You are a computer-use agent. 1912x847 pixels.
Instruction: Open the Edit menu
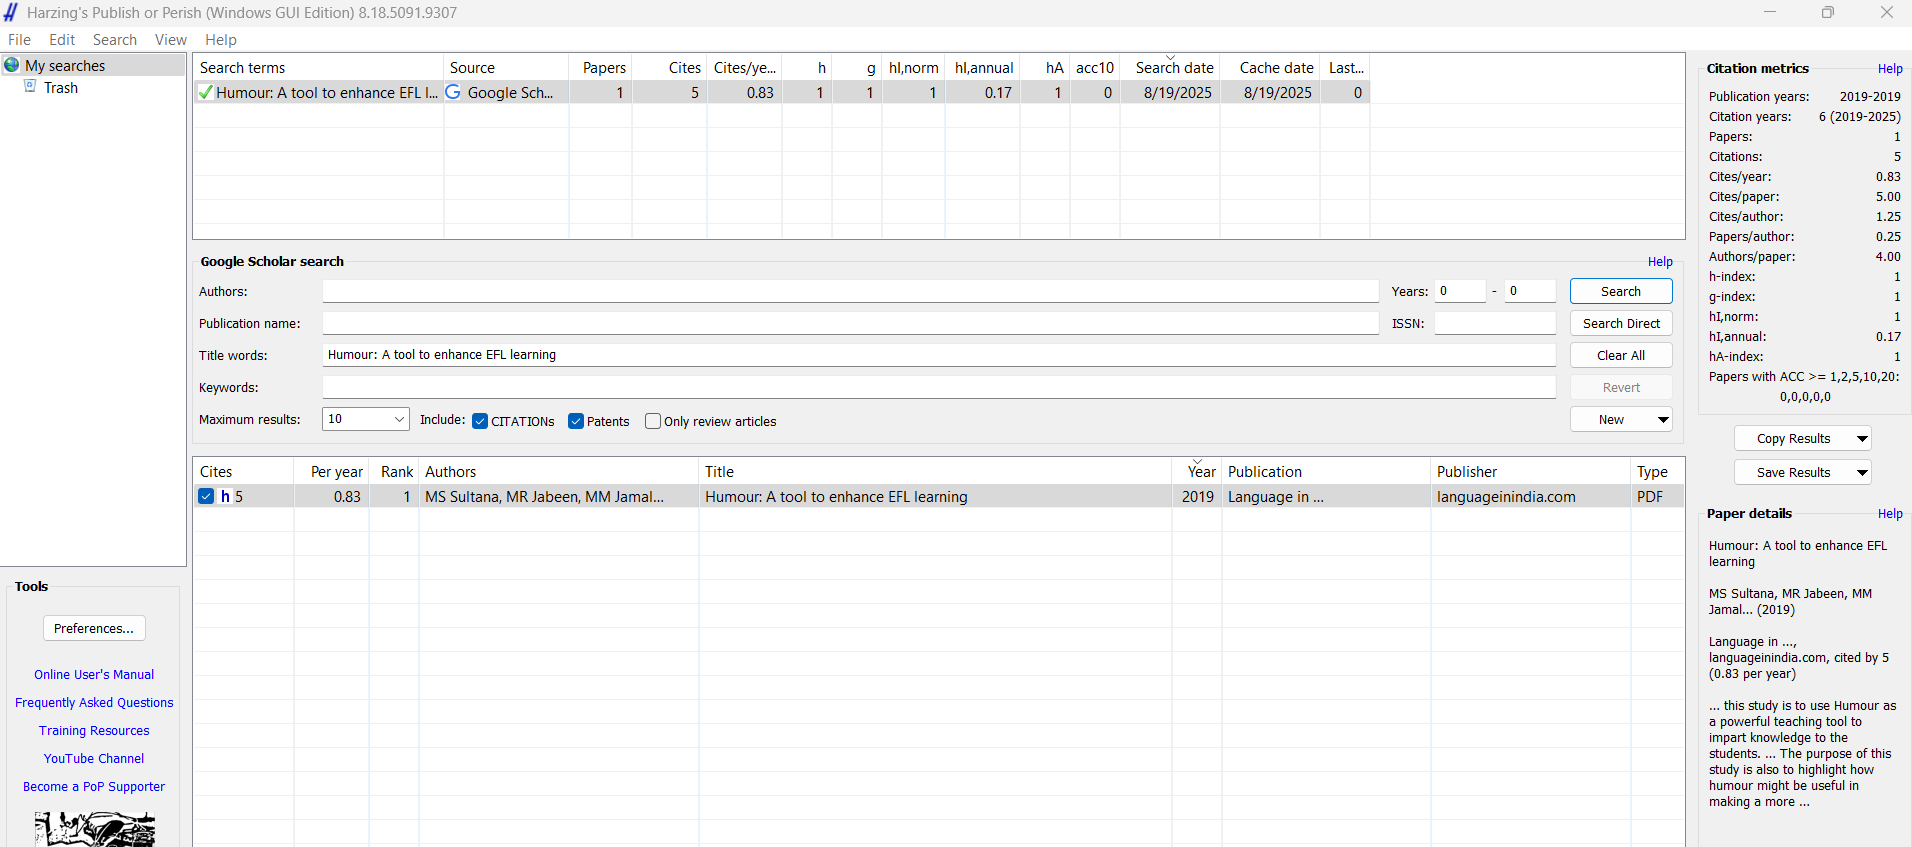pos(62,40)
